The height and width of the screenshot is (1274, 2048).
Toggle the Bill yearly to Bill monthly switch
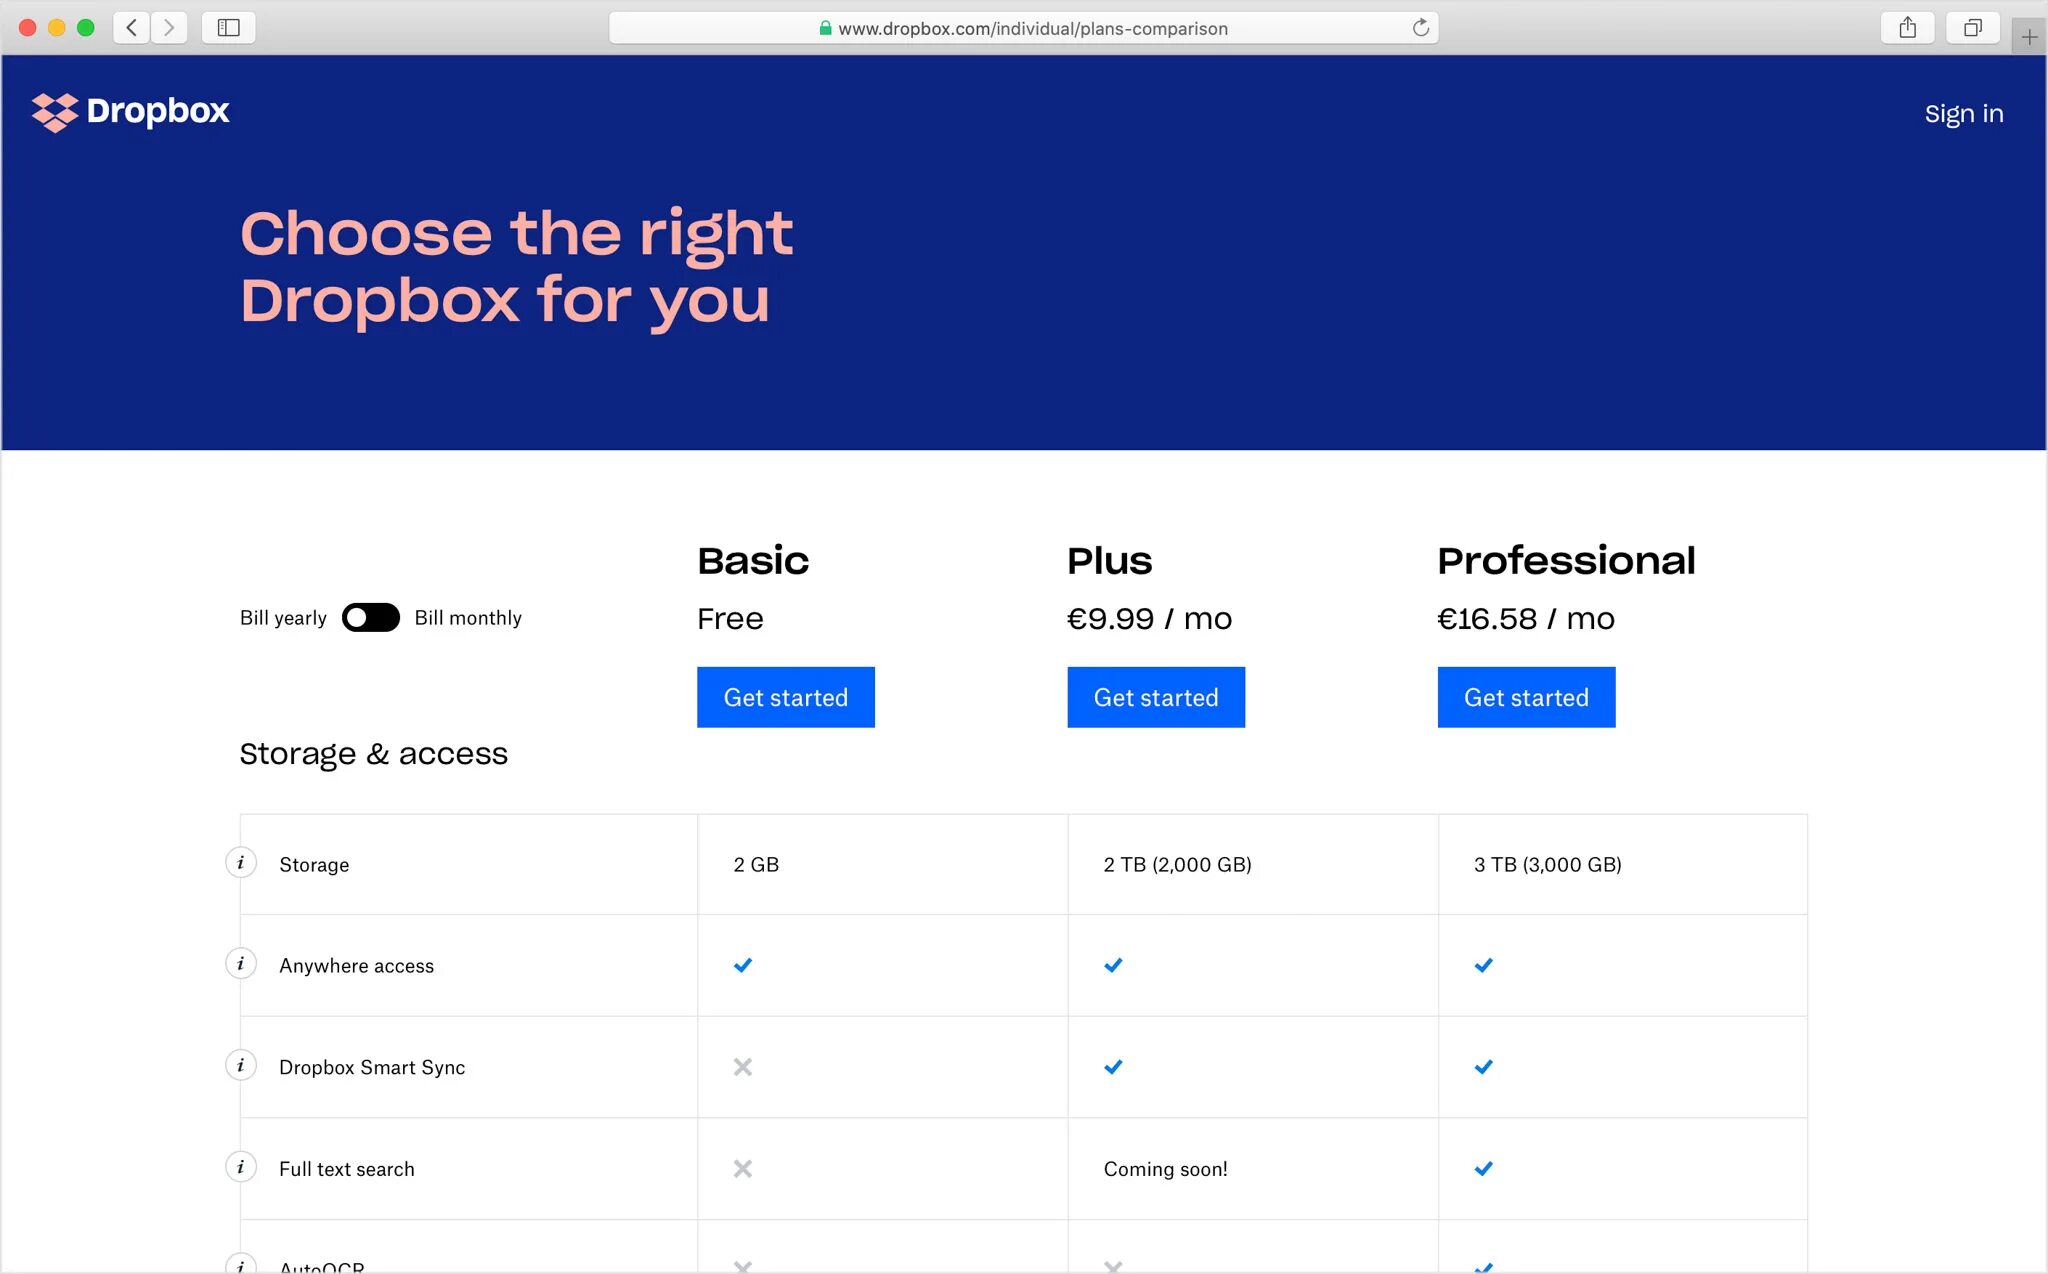tap(370, 616)
